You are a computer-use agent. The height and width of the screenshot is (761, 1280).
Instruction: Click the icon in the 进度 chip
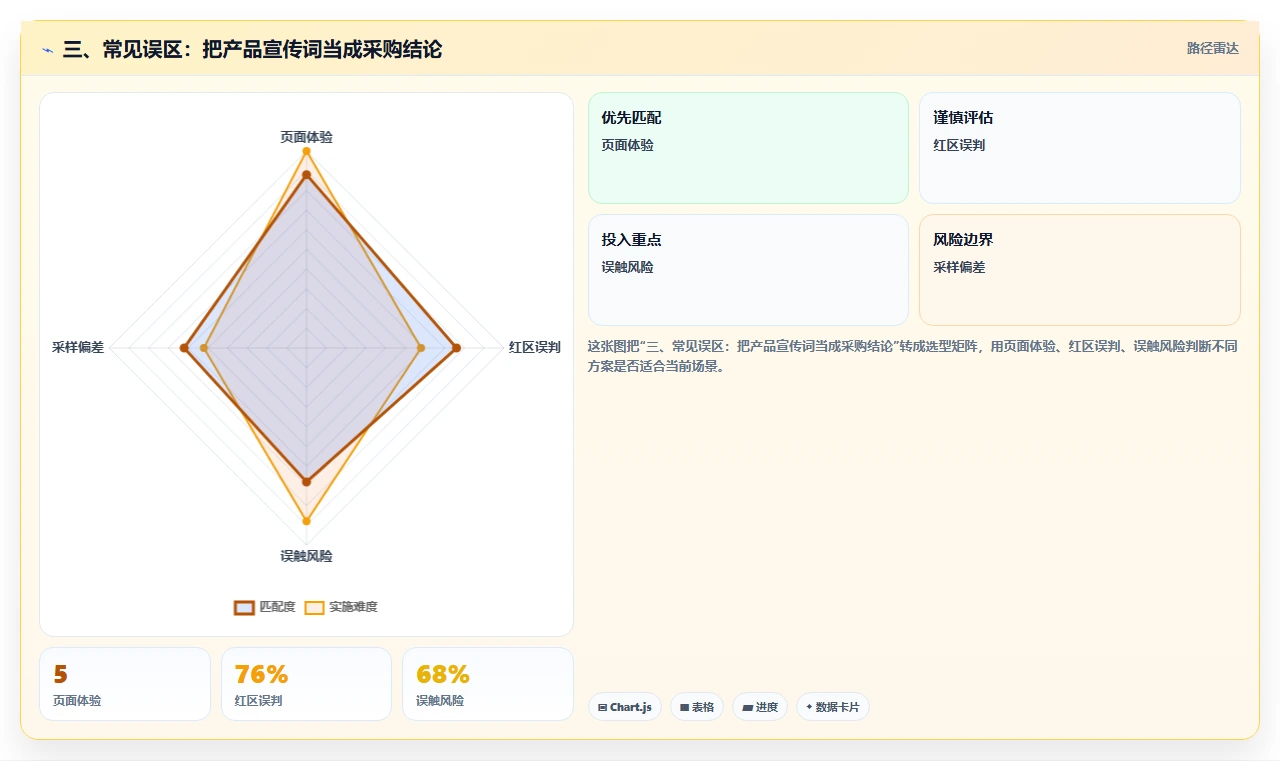point(747,707)
